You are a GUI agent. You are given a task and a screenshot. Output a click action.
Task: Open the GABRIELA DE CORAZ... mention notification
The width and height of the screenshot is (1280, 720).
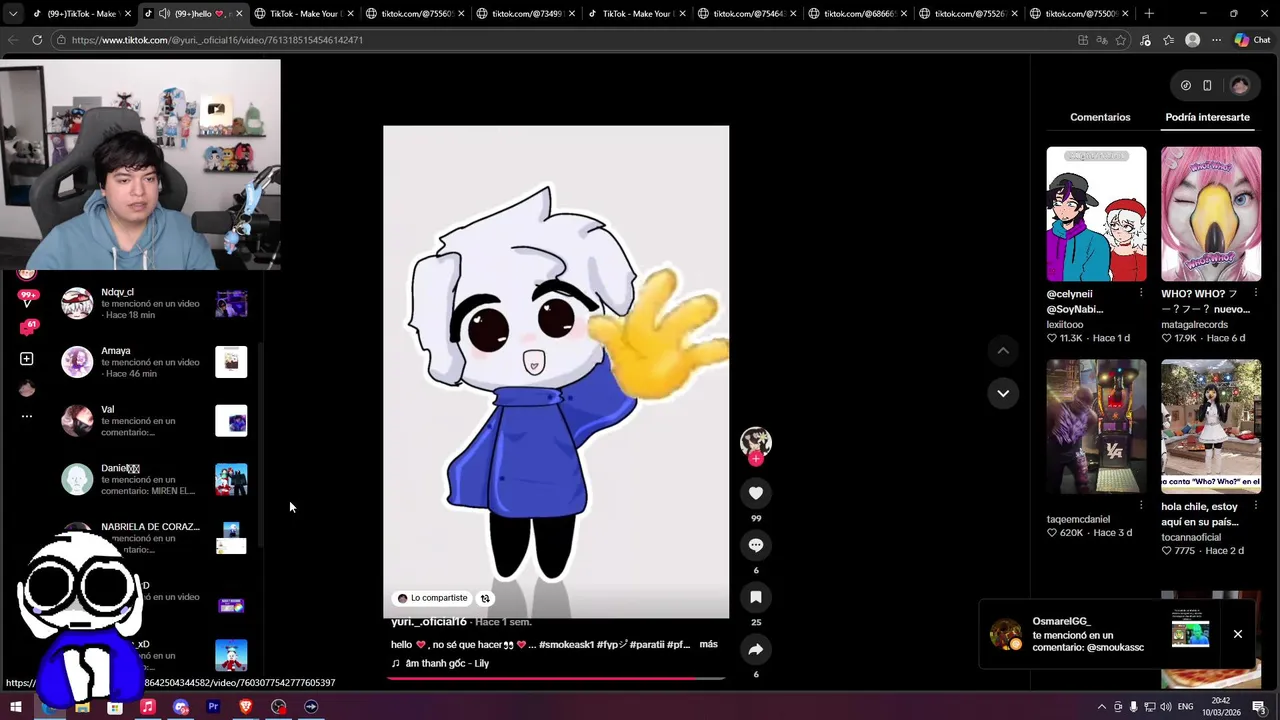[155, 538]
